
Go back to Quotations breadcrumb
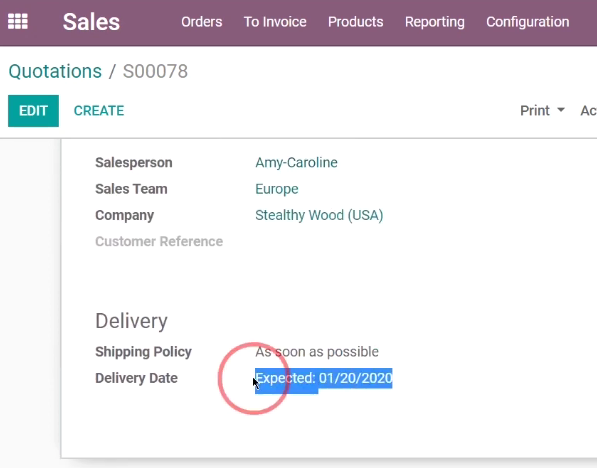(x=55, y=71)
